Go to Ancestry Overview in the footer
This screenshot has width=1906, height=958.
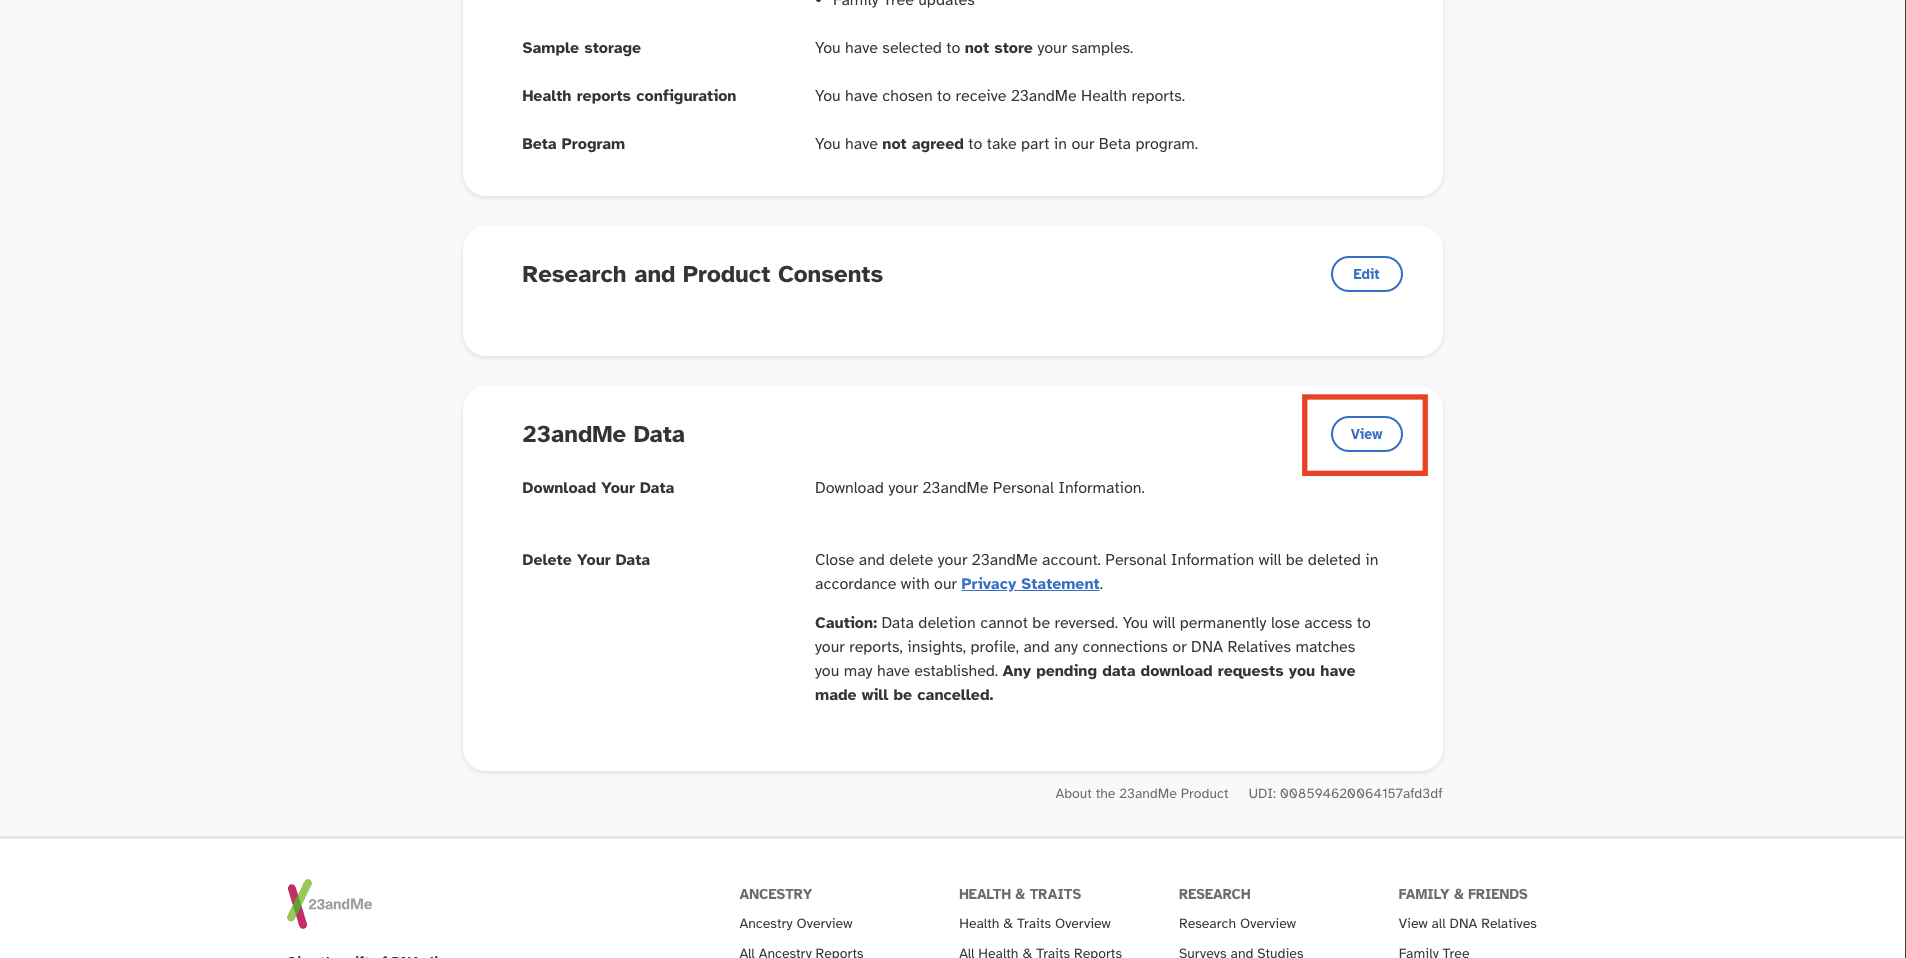pos(795,924)
